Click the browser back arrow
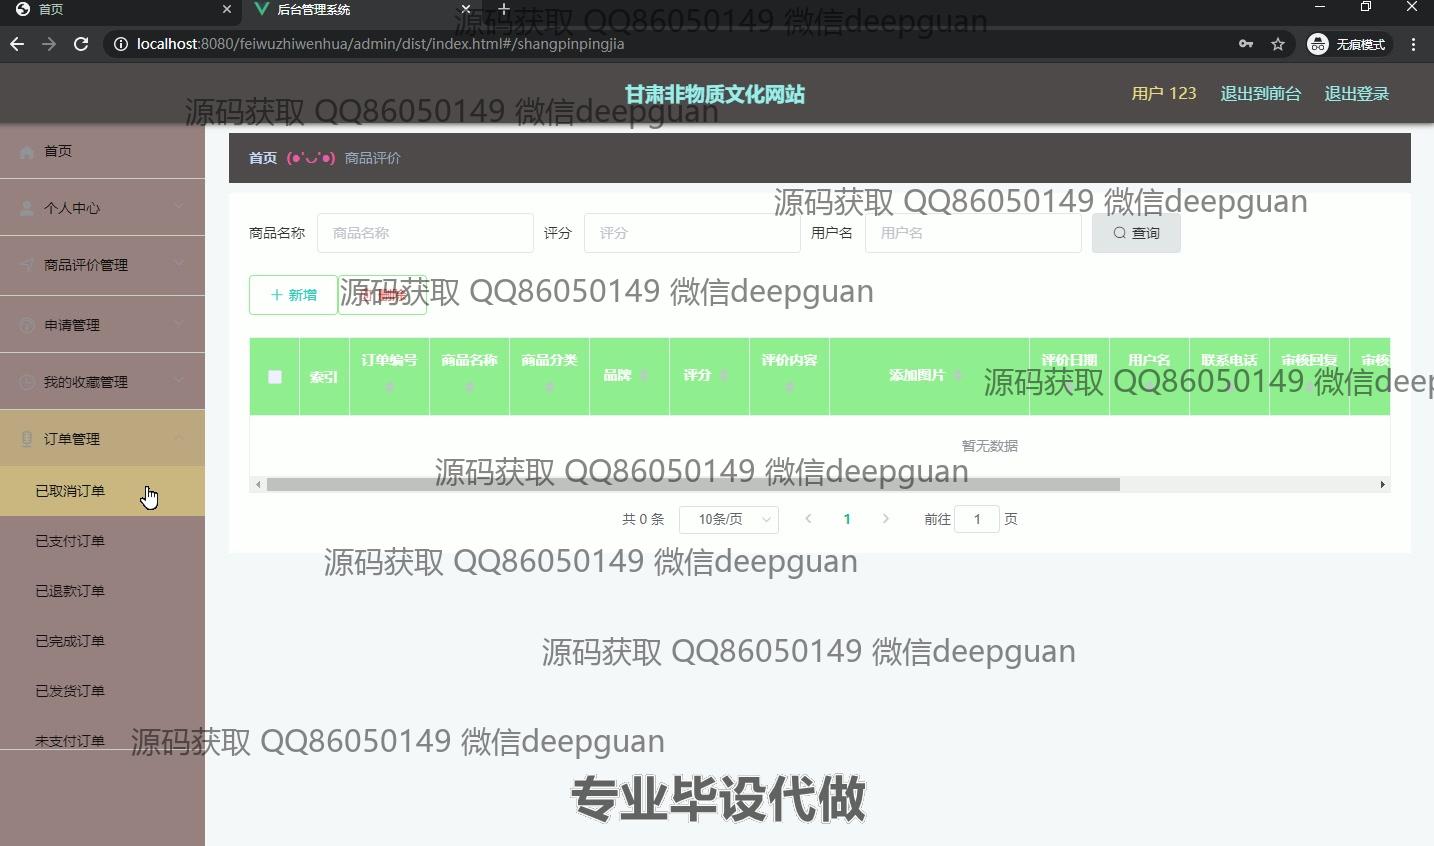 tap(17, 44)
